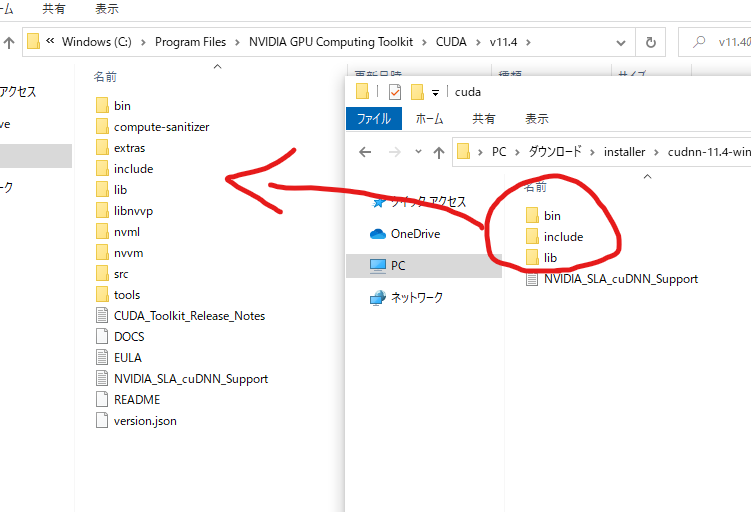
Task: Click the properties icon in cuda title bar
Action: [395, 92]
